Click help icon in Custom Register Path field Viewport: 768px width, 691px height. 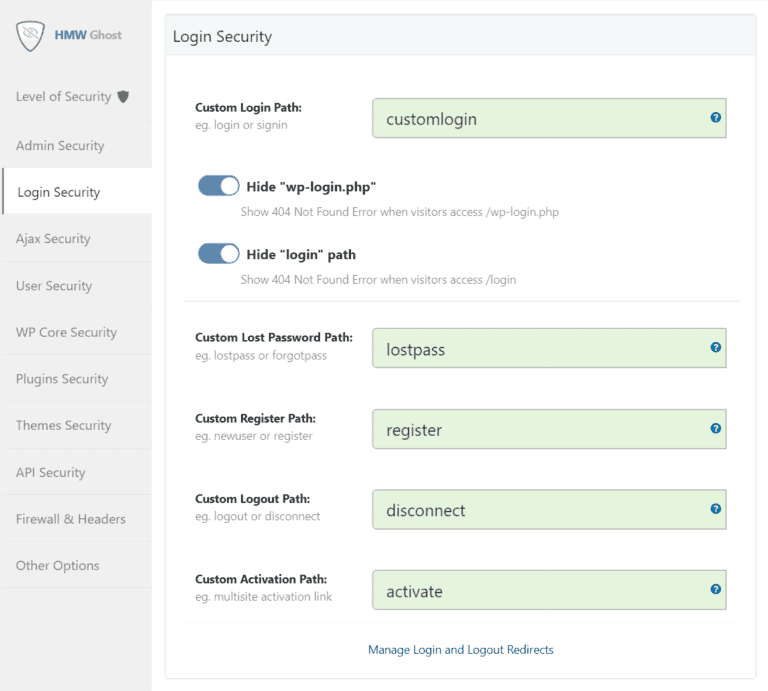coord(715,428)
